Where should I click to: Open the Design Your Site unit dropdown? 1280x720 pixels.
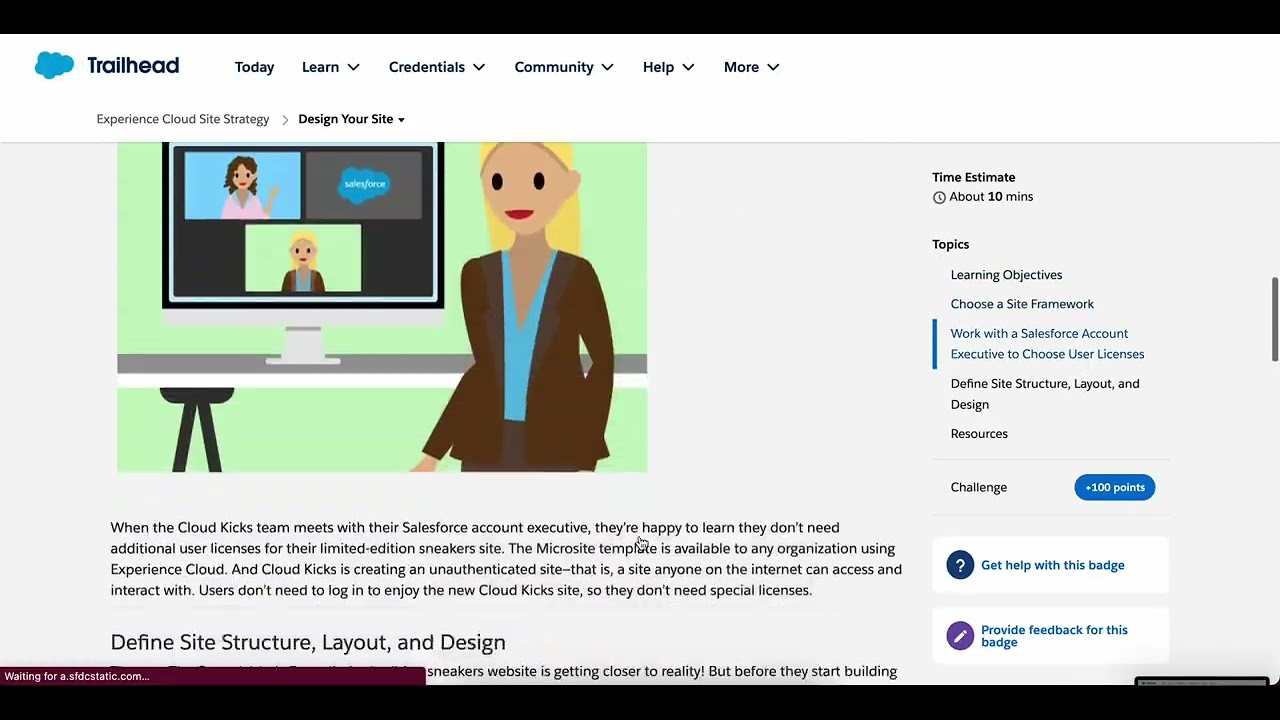coord(351,119)
